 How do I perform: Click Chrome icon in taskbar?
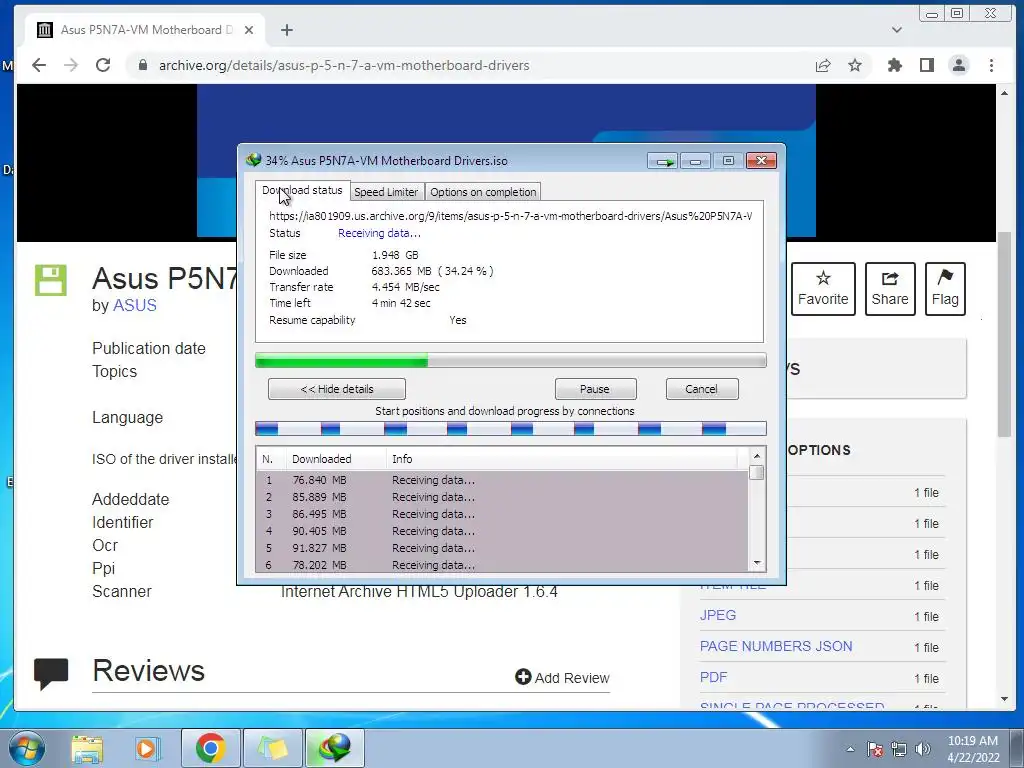[210, 748]
